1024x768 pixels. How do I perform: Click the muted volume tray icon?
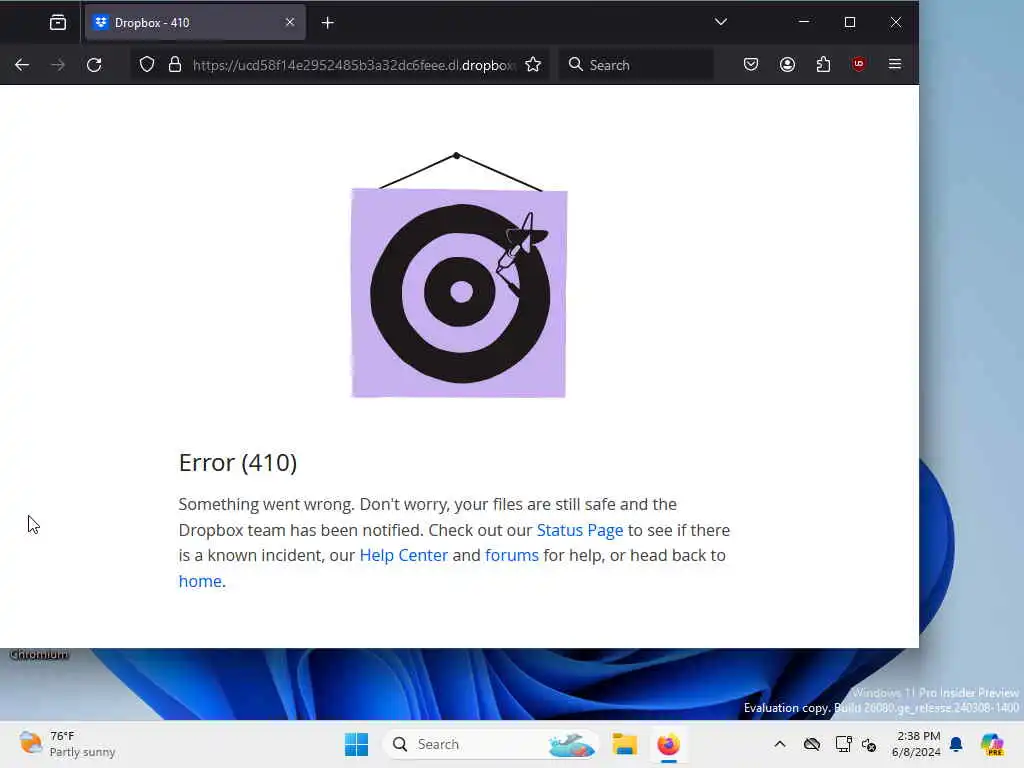[869, 744]
